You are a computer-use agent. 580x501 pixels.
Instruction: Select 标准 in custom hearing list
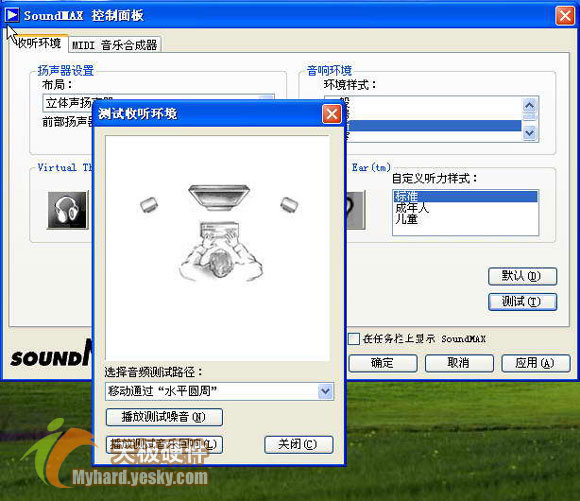click(x=465, y=196)
